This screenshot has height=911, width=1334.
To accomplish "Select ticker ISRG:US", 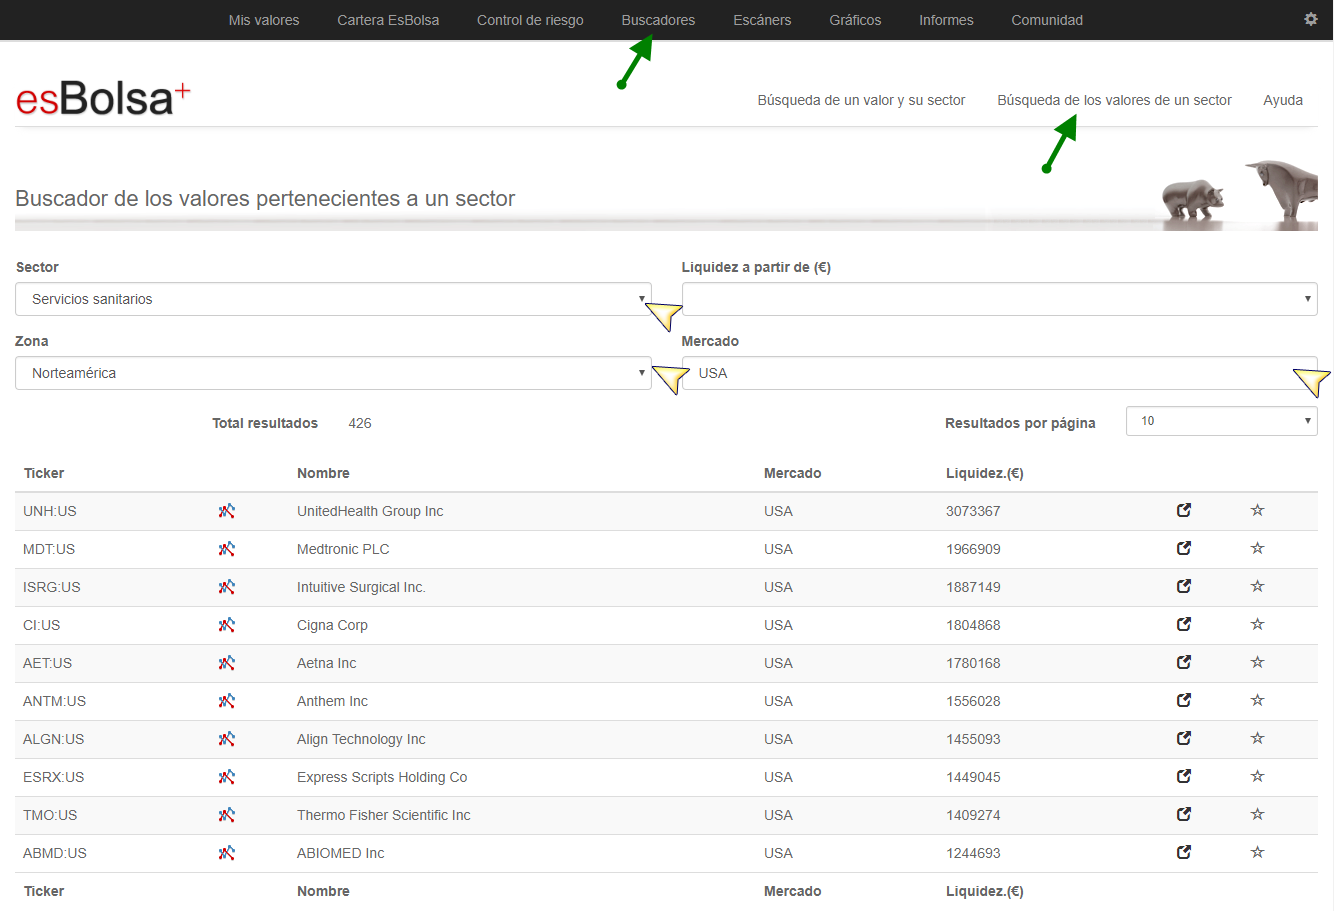I will pos(52,587).
